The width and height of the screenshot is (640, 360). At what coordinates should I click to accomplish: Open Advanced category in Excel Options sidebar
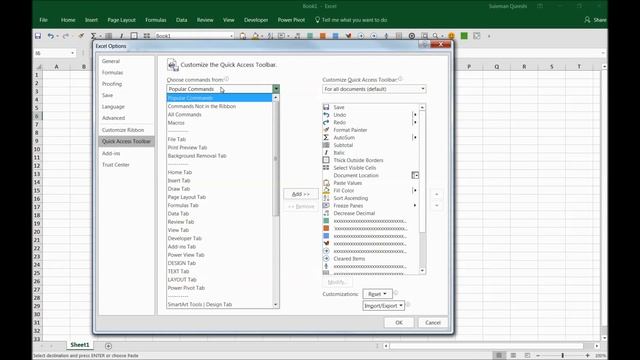(x=113, y=118)
